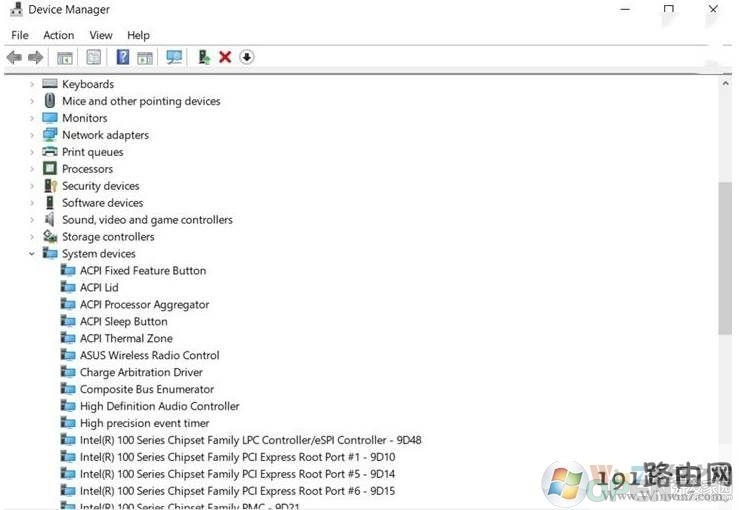Click the Mice and other pointing devices icon
This screenshot has height=510, width=739.
[49, 100]
